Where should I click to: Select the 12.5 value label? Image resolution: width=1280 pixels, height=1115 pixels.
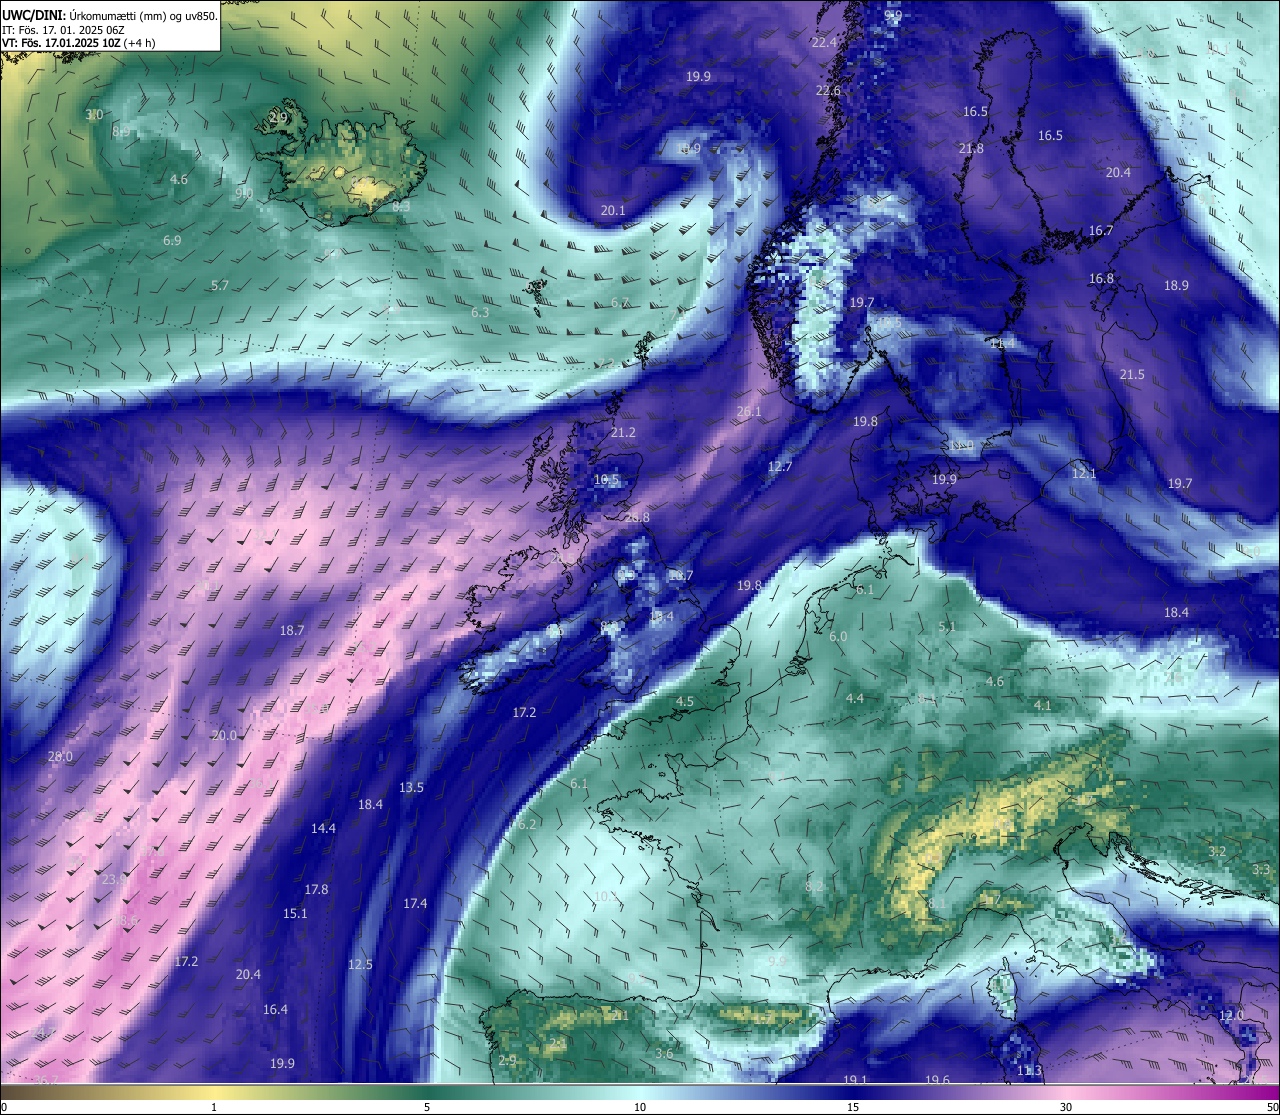coord(360,964)
